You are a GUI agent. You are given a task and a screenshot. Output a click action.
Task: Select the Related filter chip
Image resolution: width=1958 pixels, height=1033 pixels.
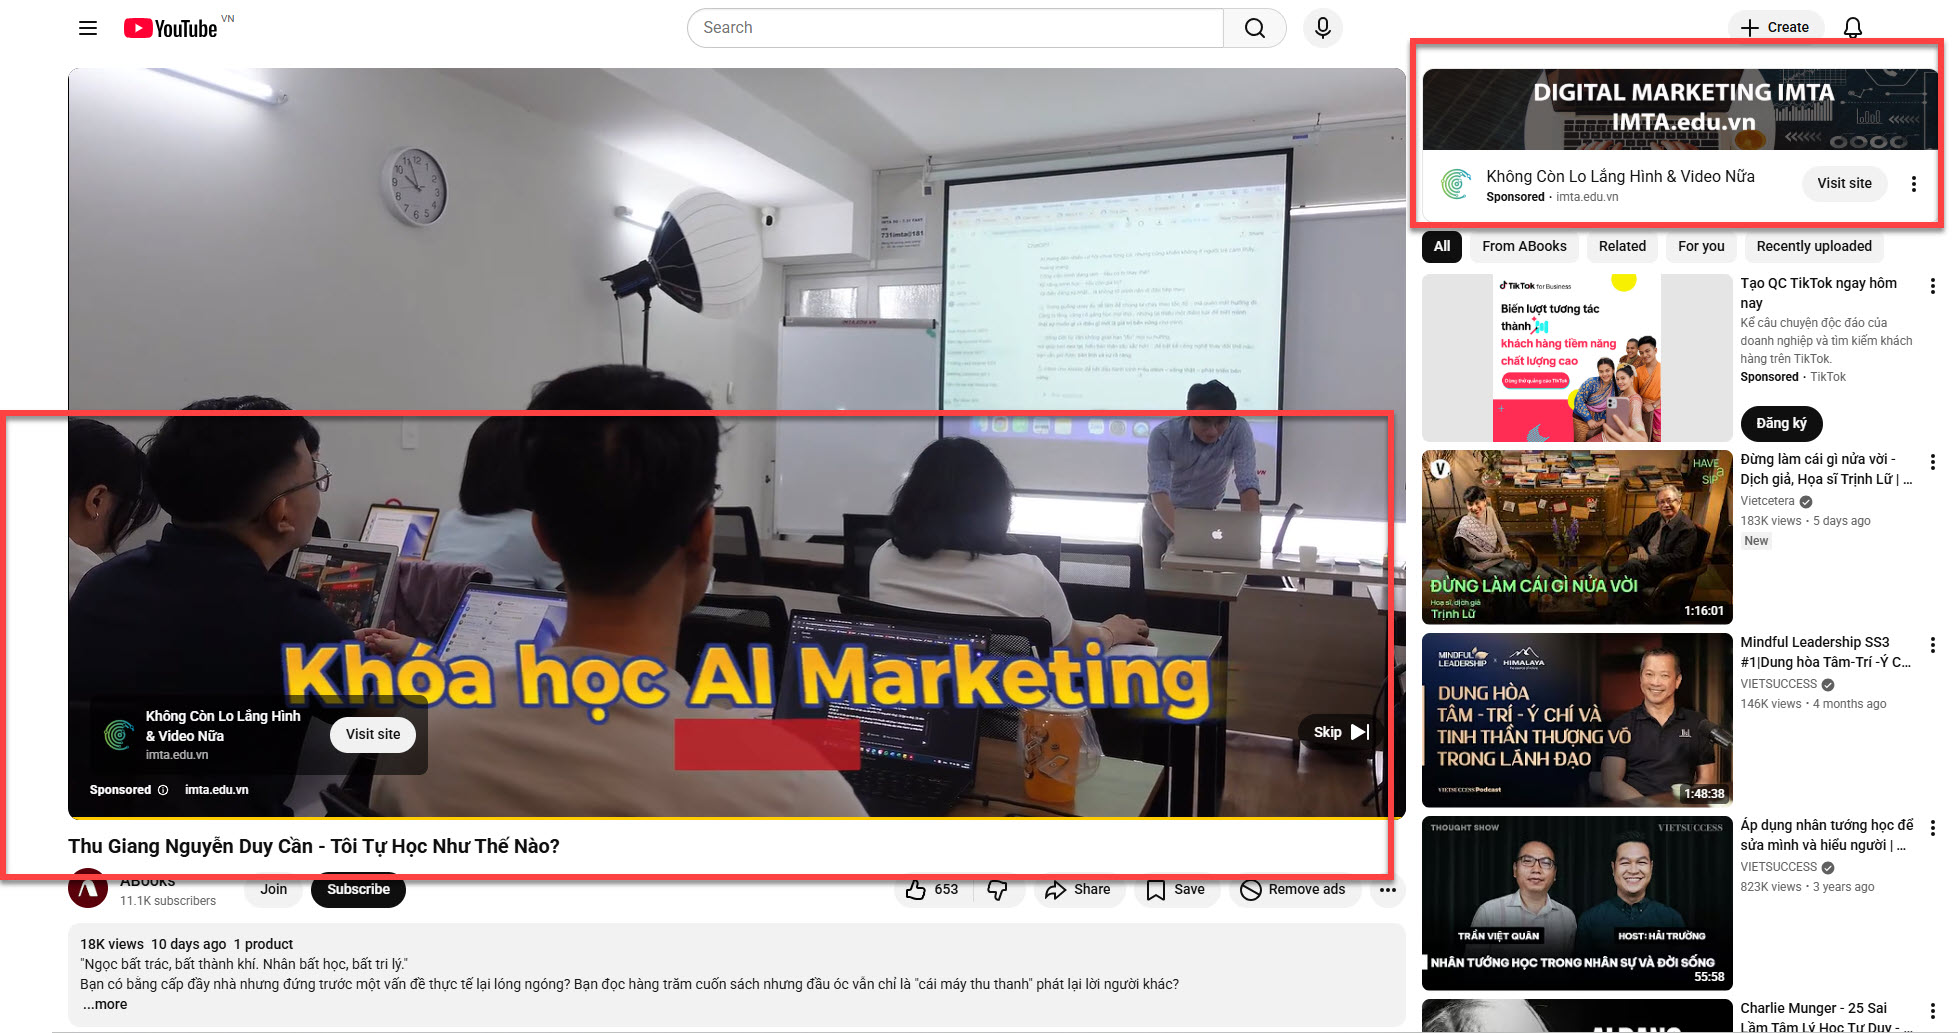1621,246
